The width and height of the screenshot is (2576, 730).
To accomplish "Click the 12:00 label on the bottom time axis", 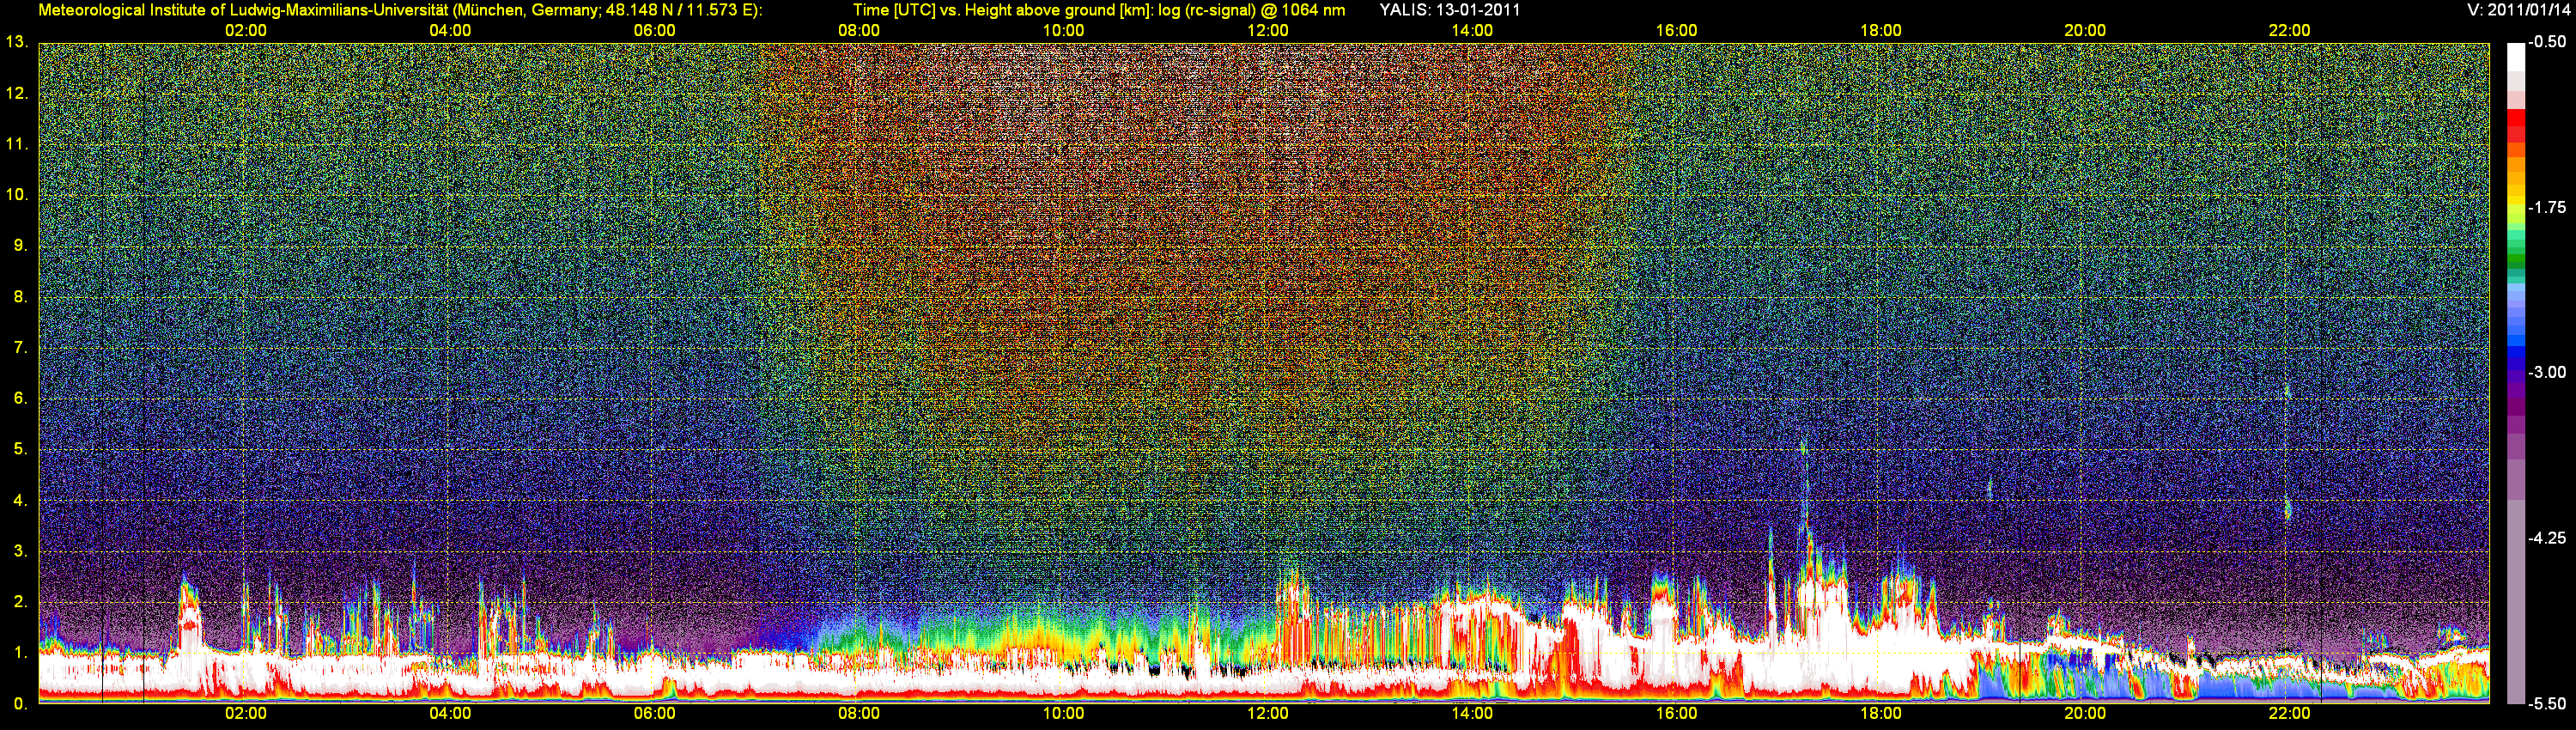I will click(1268, 714).
